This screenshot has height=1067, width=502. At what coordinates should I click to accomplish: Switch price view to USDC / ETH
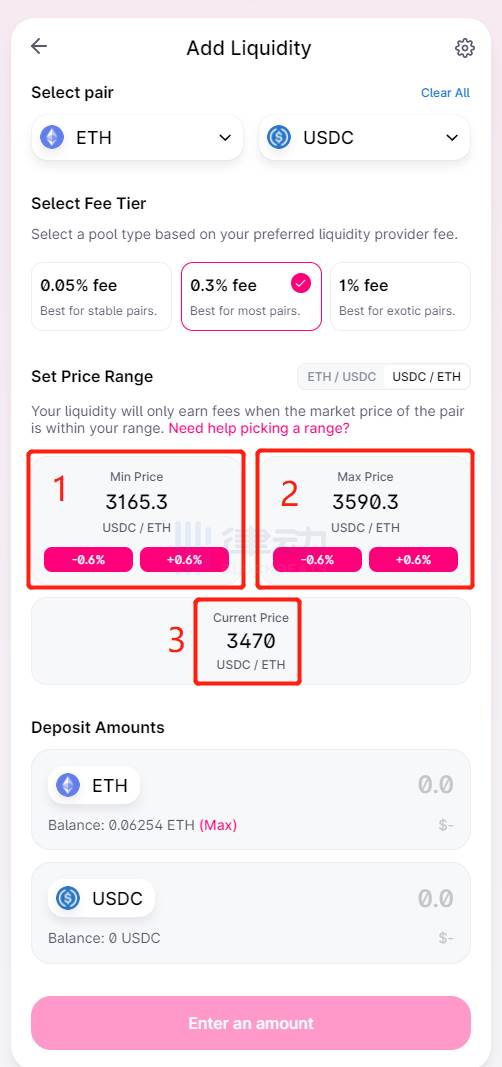click(x=426, y=376)
